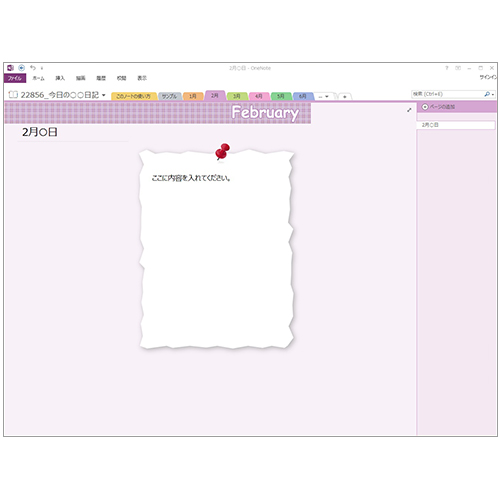Switch to the サンプル section tab
Viewport: 500px width, 500px height.
(x=170, y=96)
